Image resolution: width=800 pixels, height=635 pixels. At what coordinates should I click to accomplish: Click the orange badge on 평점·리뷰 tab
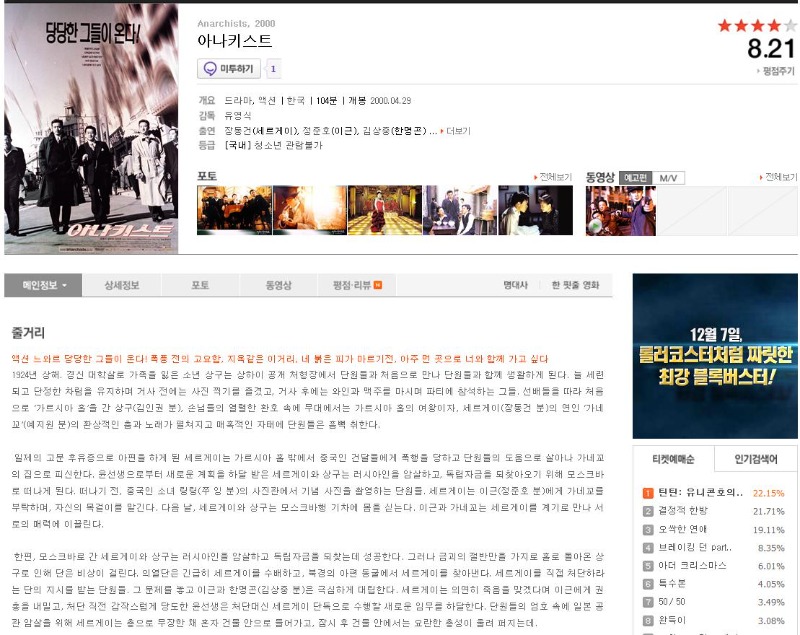379,286
